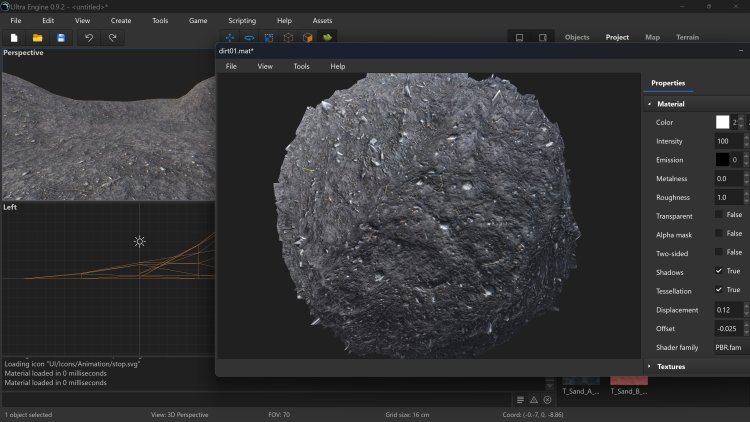Select the Move (translate) tool icon
The image size is (750, 422).
(229, 38)
